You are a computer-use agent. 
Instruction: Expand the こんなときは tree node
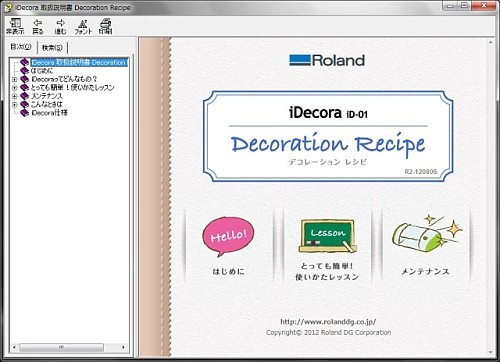pyautogui.click(x=14, y=105)
